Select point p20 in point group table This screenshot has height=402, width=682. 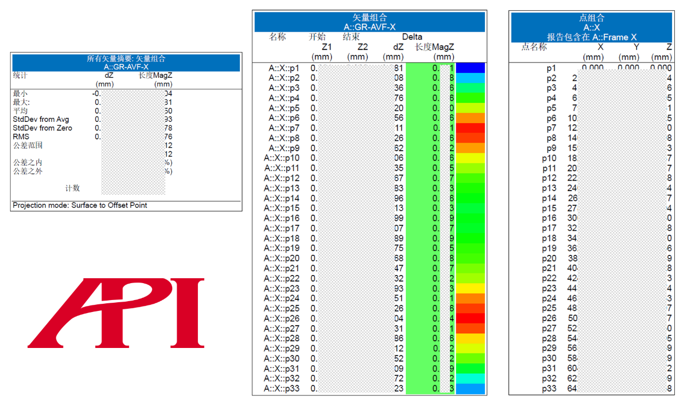[x=592, y=258]
